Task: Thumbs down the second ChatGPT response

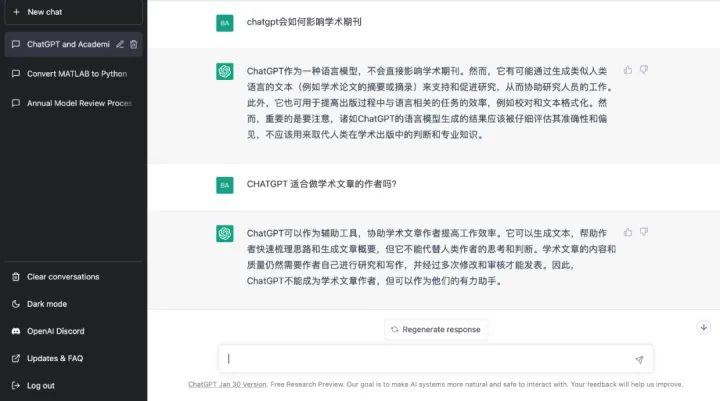Action: (x=644, y=232)
